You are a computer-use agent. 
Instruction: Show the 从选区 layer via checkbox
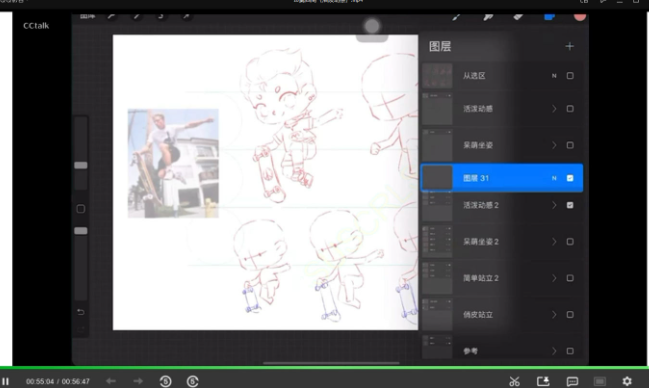(570, 76)
